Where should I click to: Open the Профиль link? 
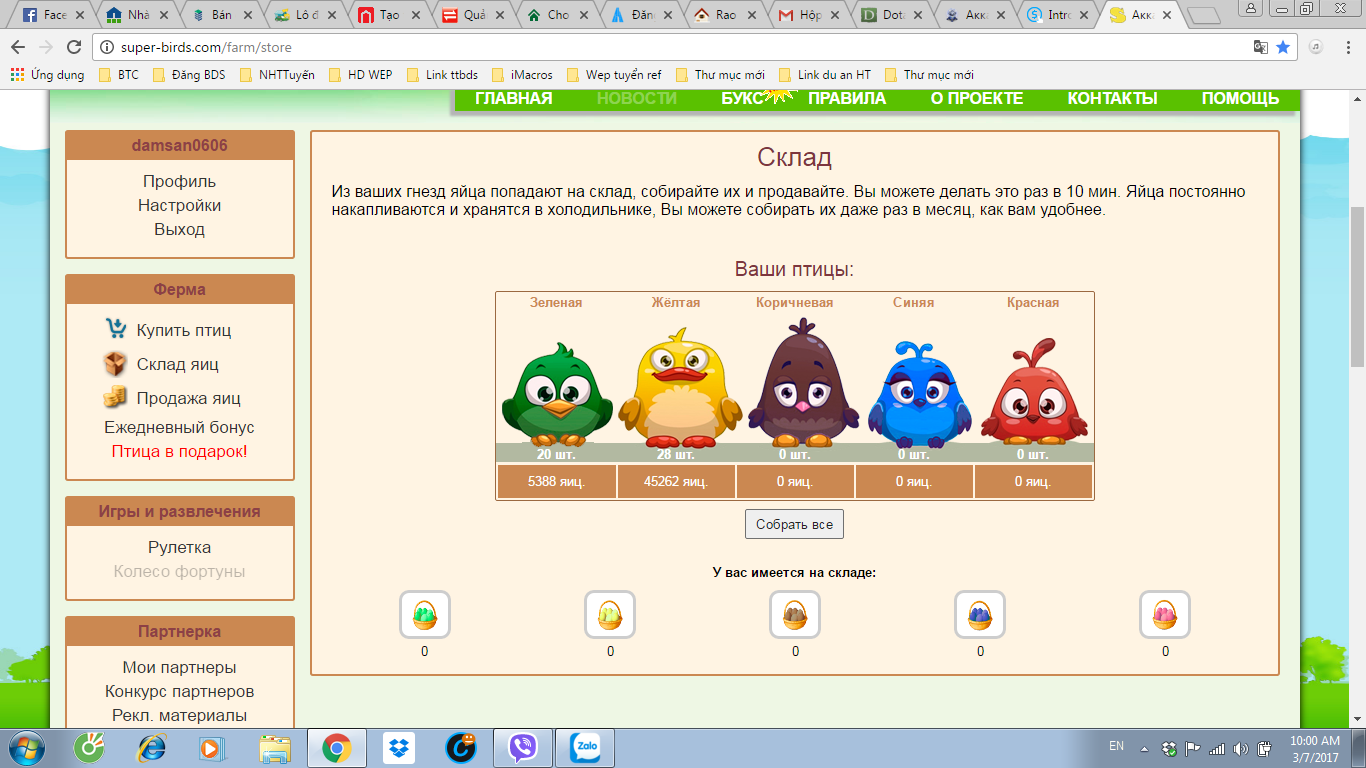tap(179, 181)
